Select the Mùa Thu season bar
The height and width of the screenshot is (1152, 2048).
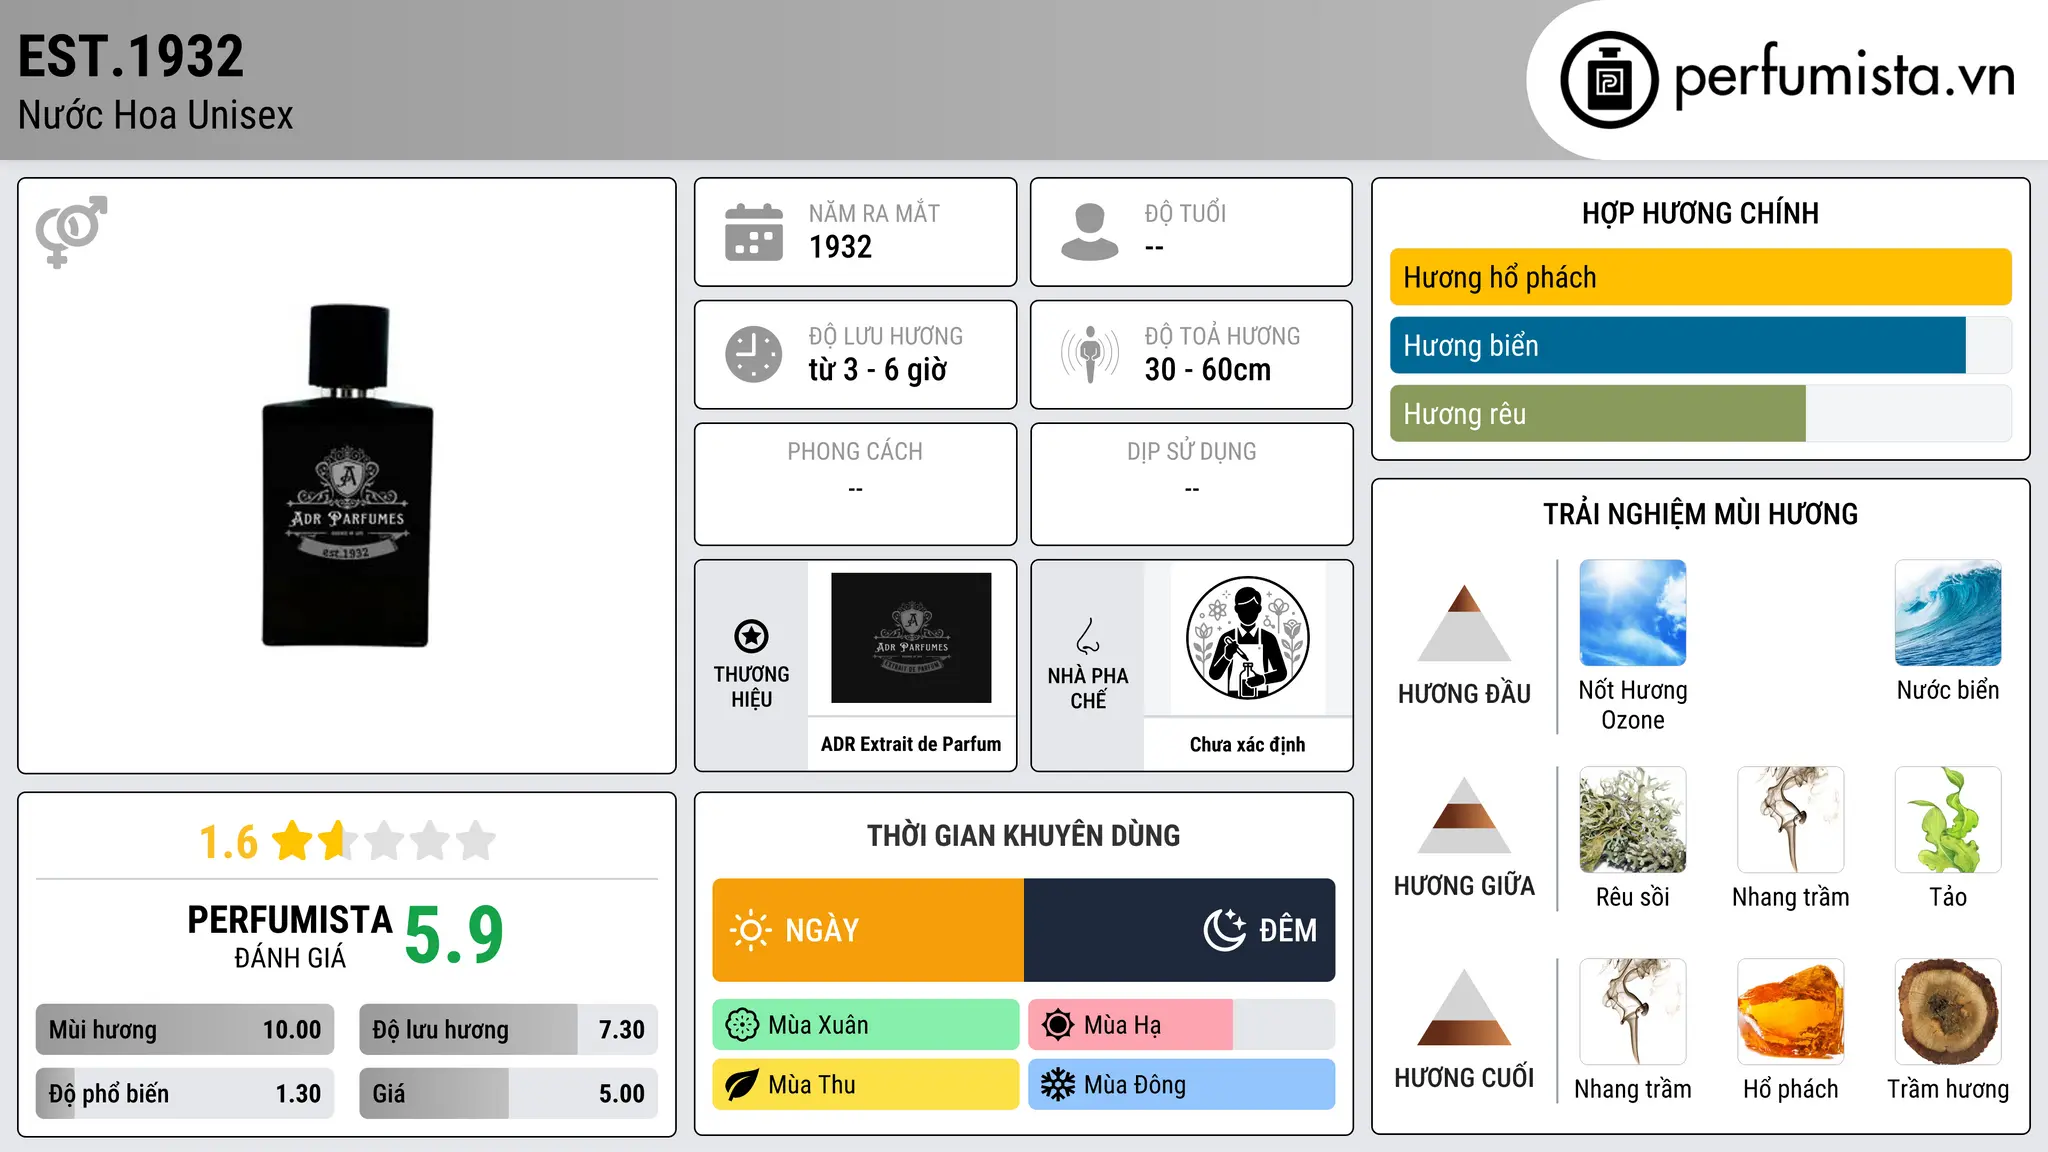(866, 1085)
